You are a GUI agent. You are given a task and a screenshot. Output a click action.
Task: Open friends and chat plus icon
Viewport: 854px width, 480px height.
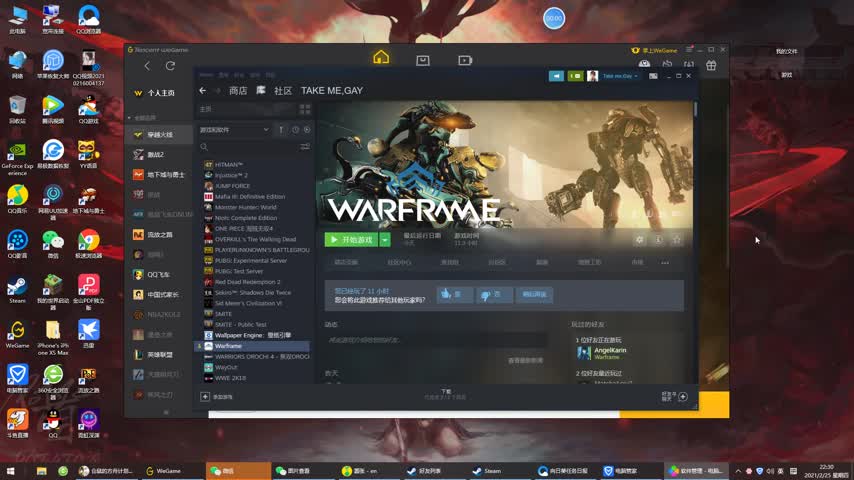(683, 397)
